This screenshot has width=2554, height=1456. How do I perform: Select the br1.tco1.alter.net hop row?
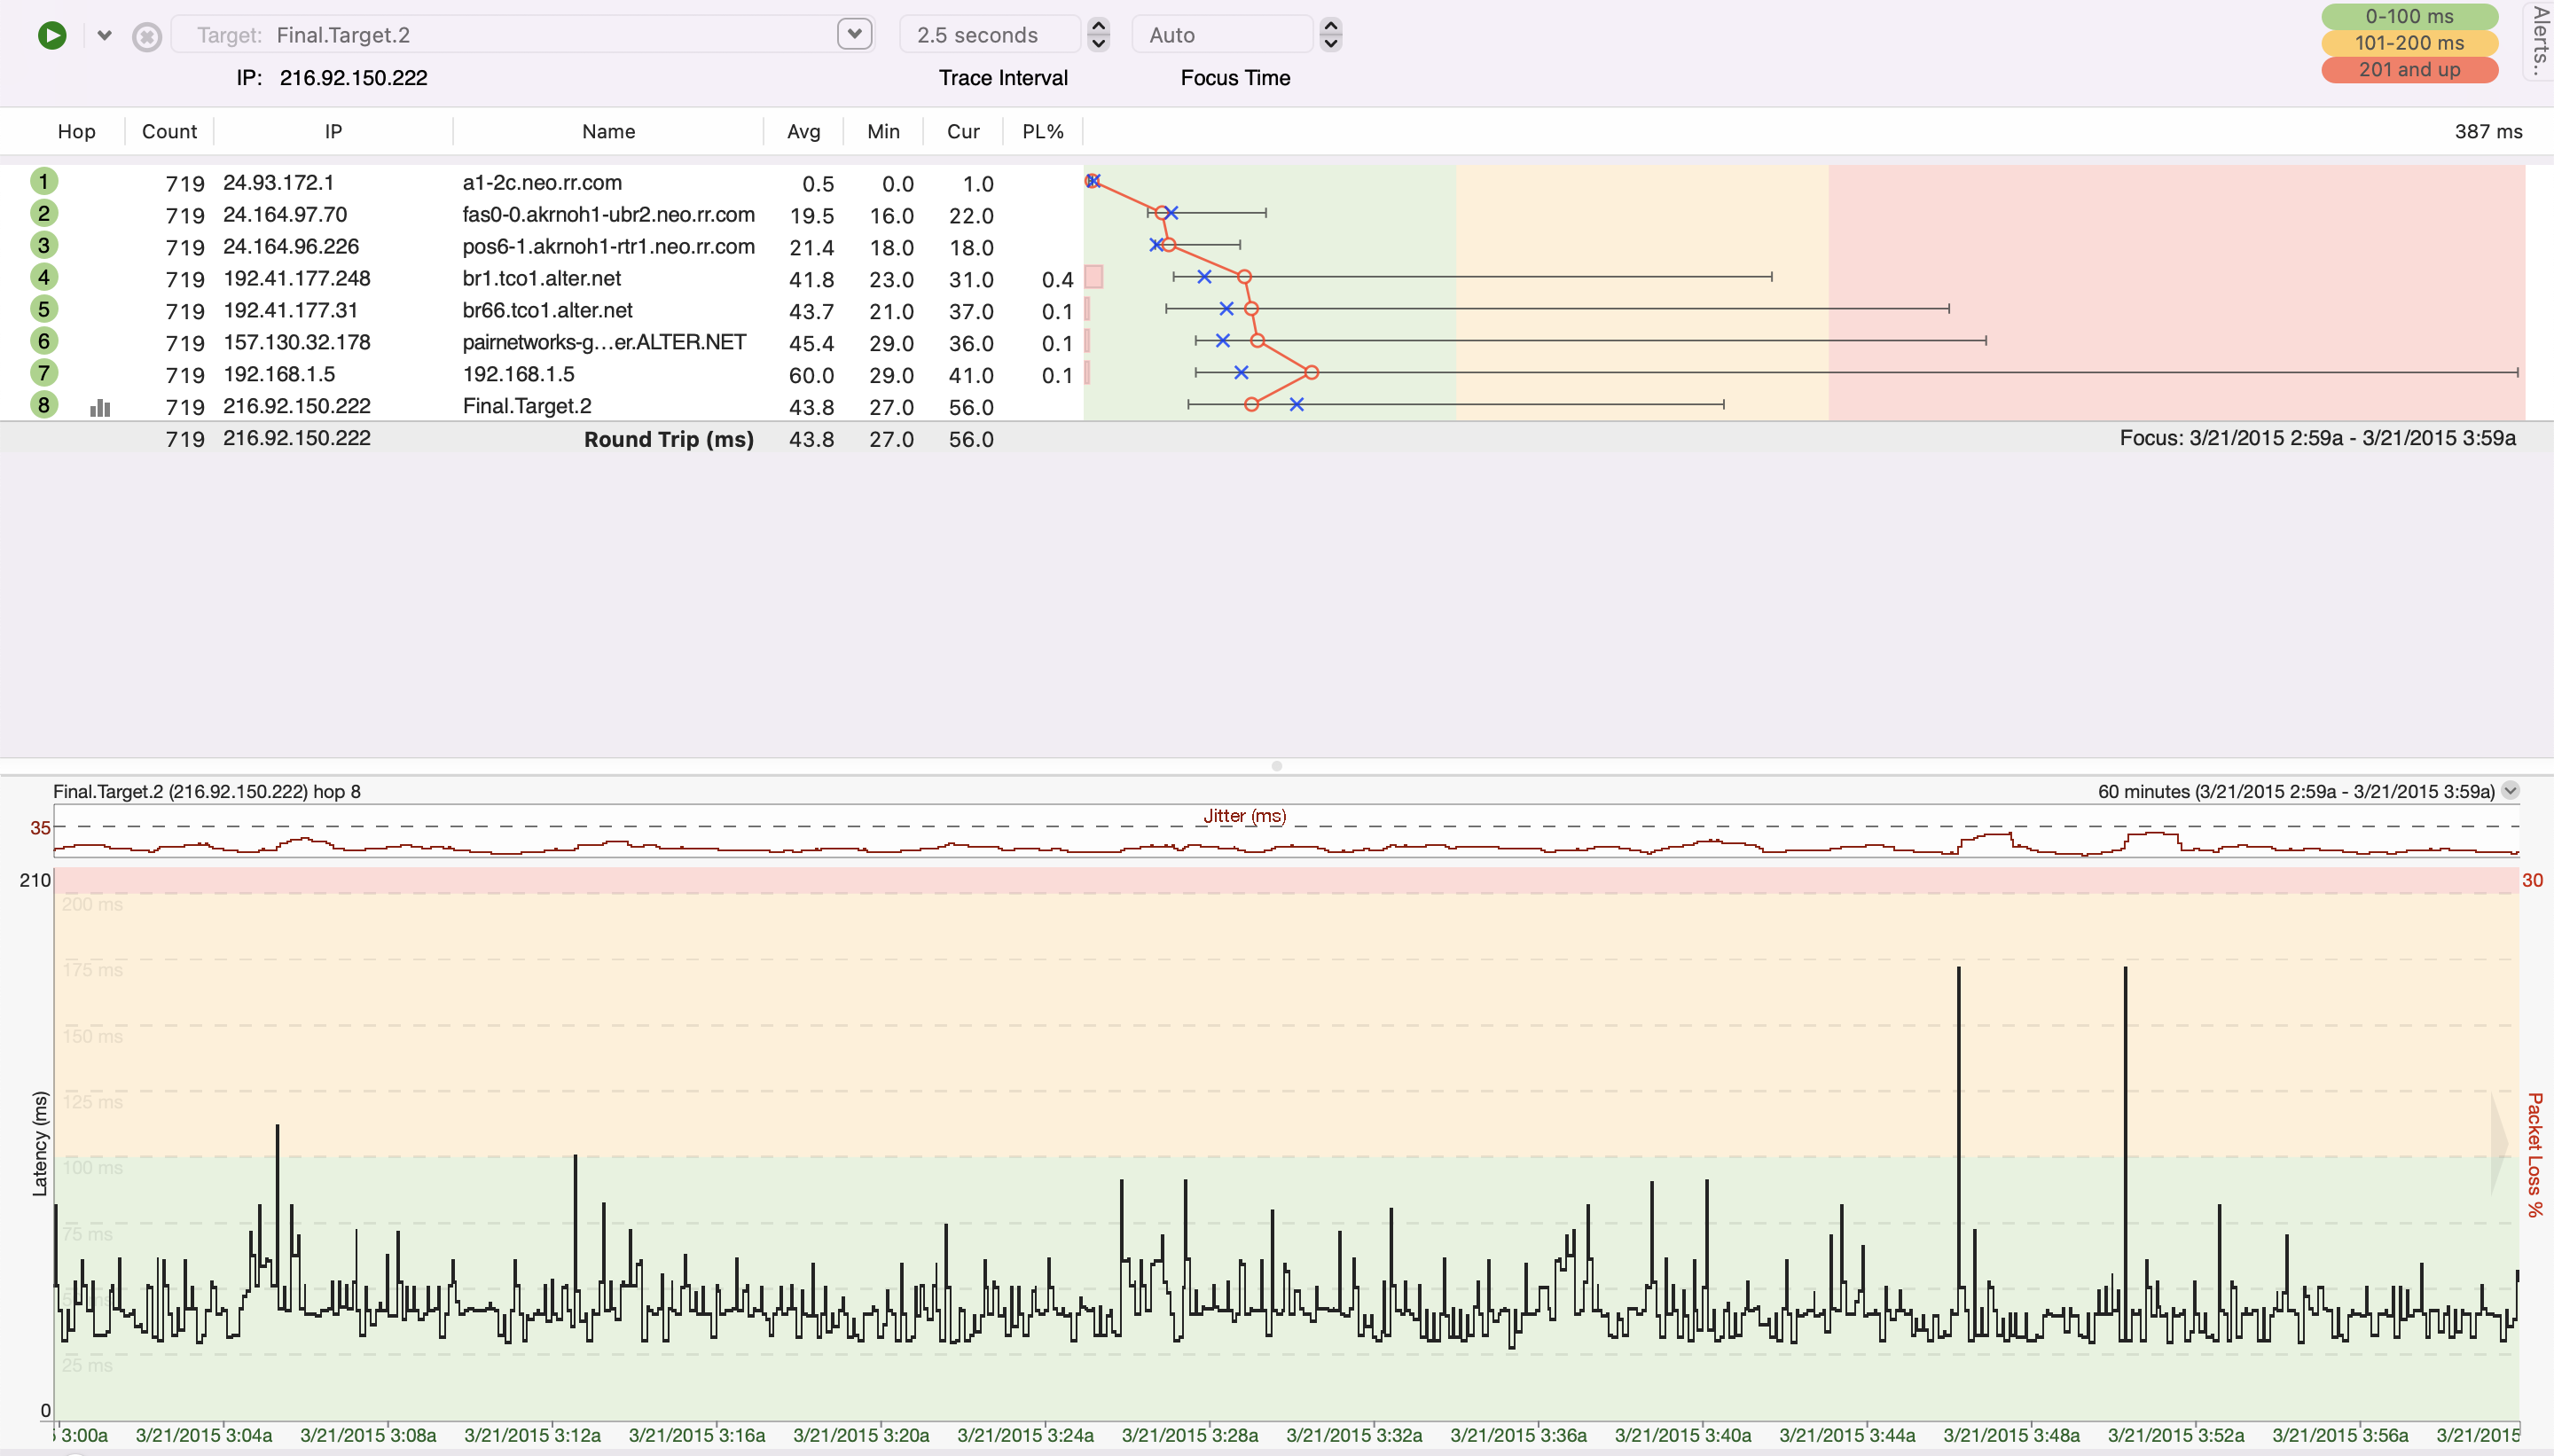[550, 279]
